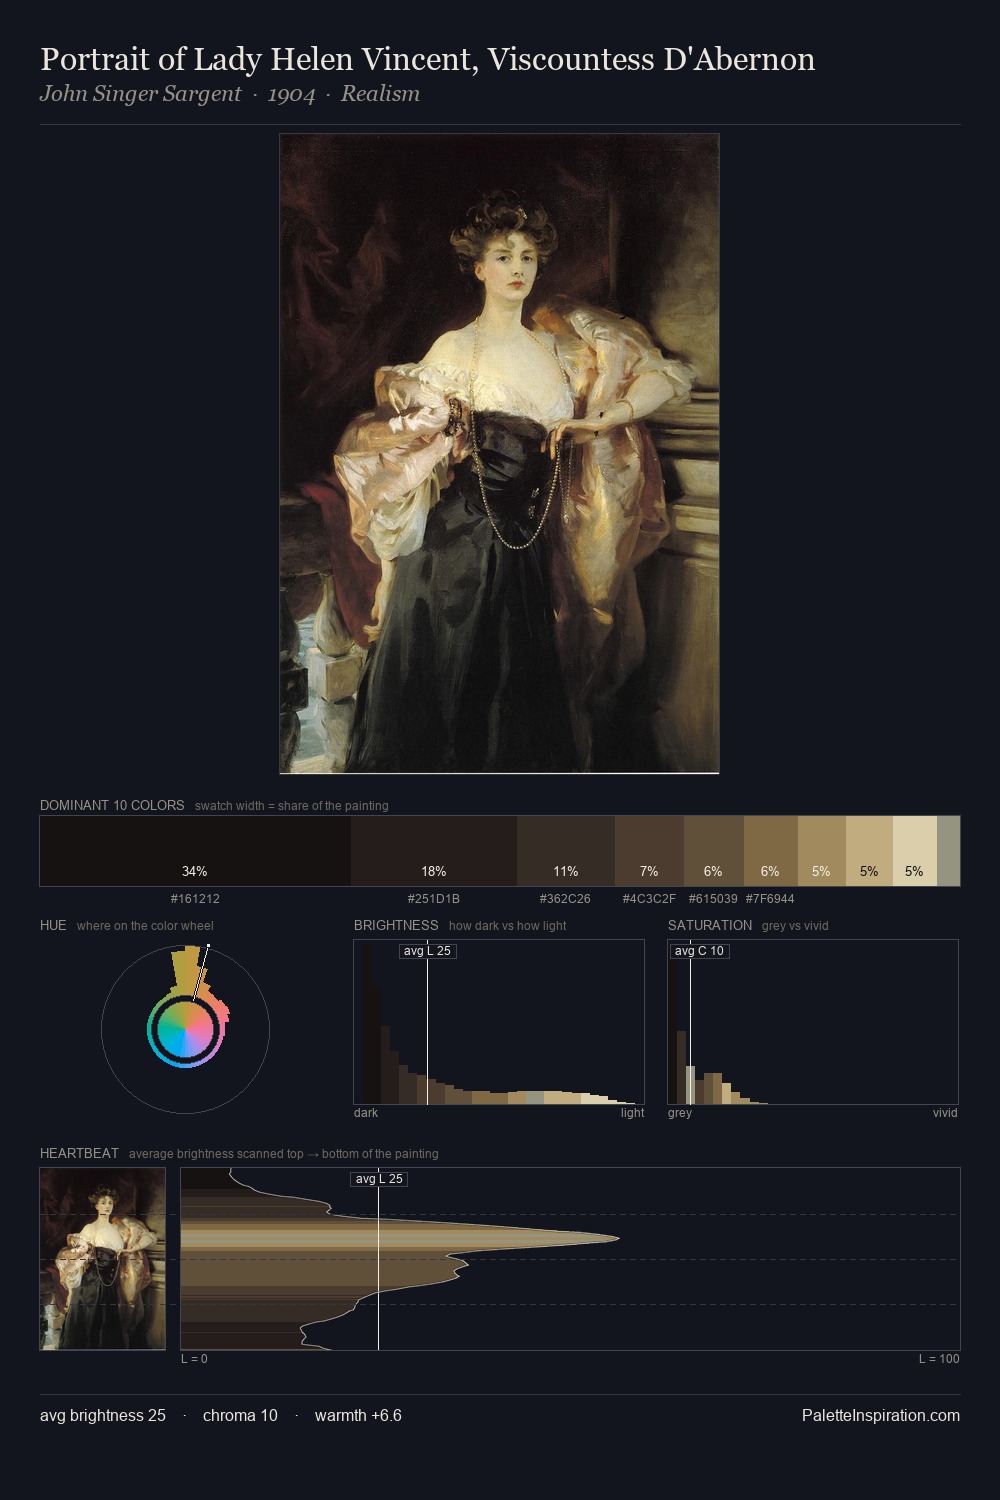Click the 'vivid' axis label
This screenshot has height=1500, width=1000.
[945, 1113]
